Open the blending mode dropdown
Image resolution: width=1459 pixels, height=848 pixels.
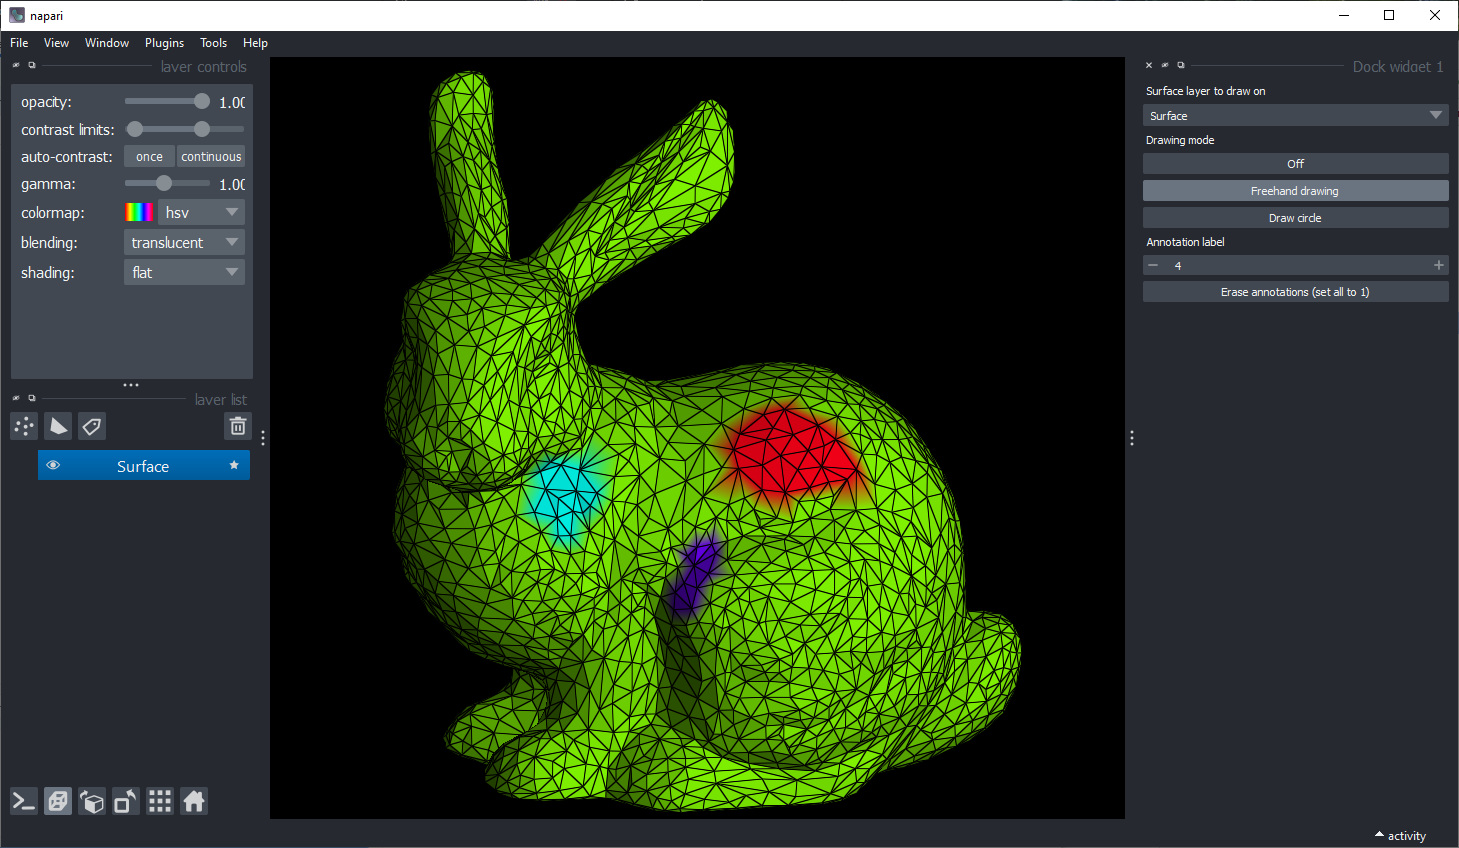[x=184, y=243]
